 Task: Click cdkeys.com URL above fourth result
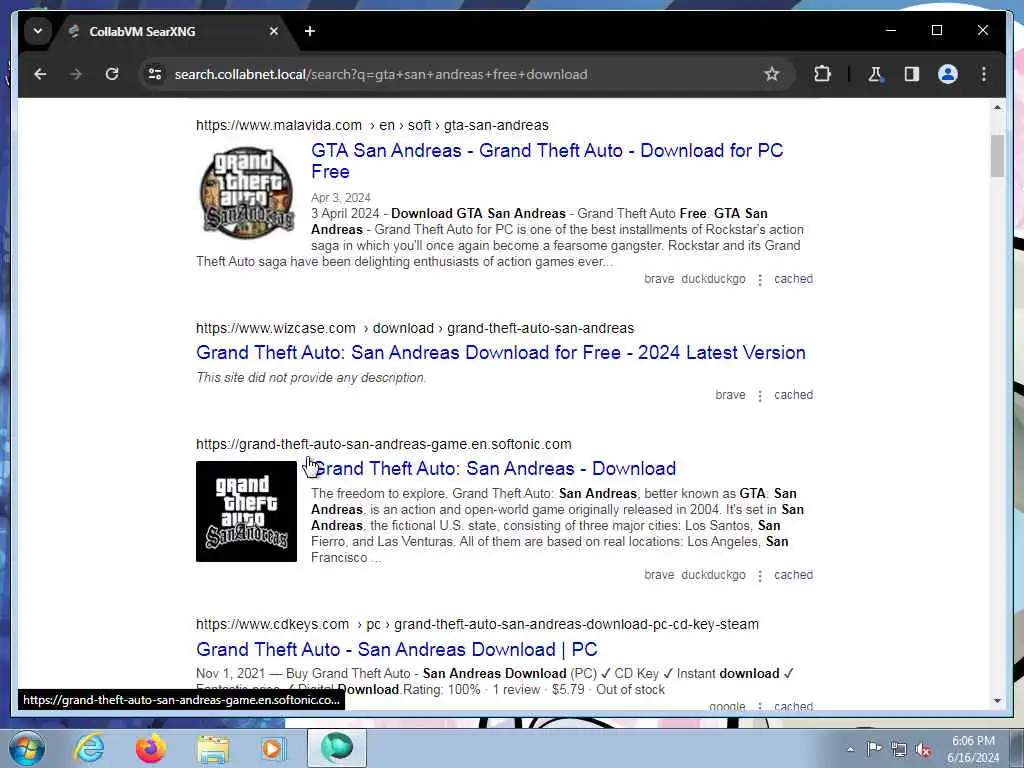(477, 624)
